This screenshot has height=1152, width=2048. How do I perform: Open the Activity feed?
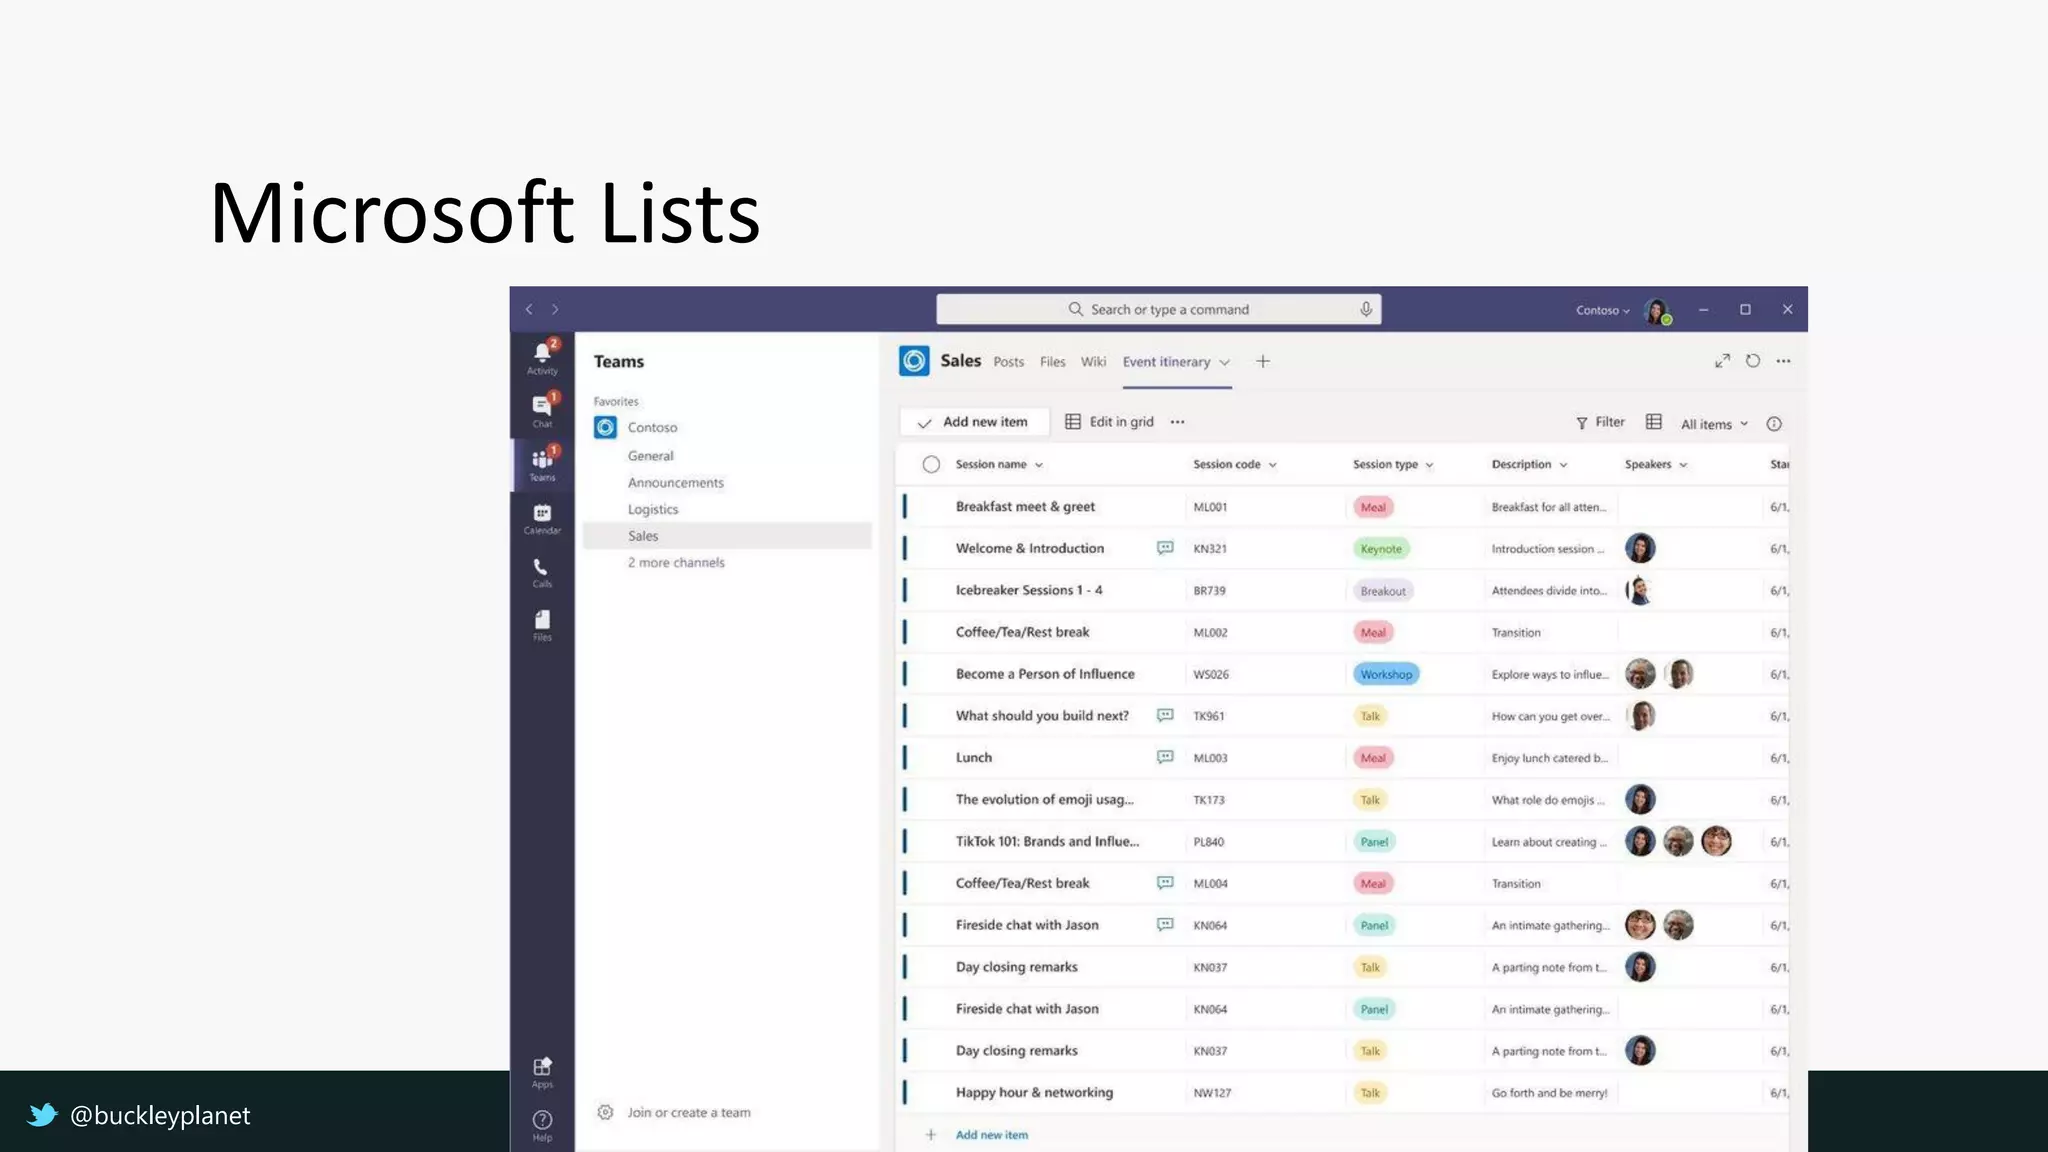tap(542, 357)
